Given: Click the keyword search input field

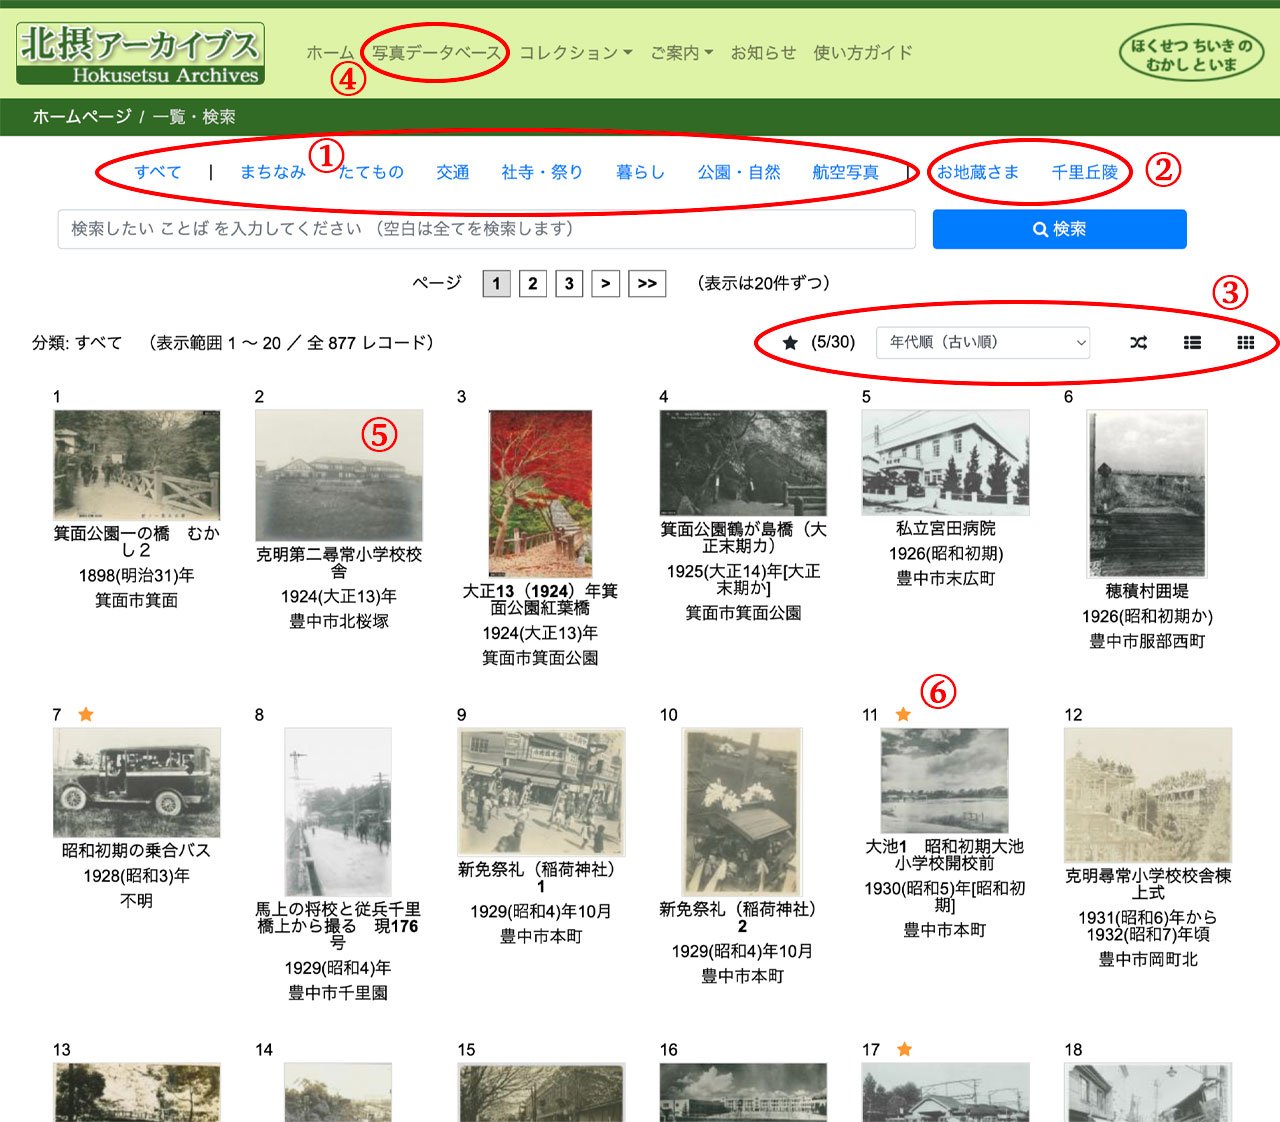Looking at the screenshot, I should point(486,229).
